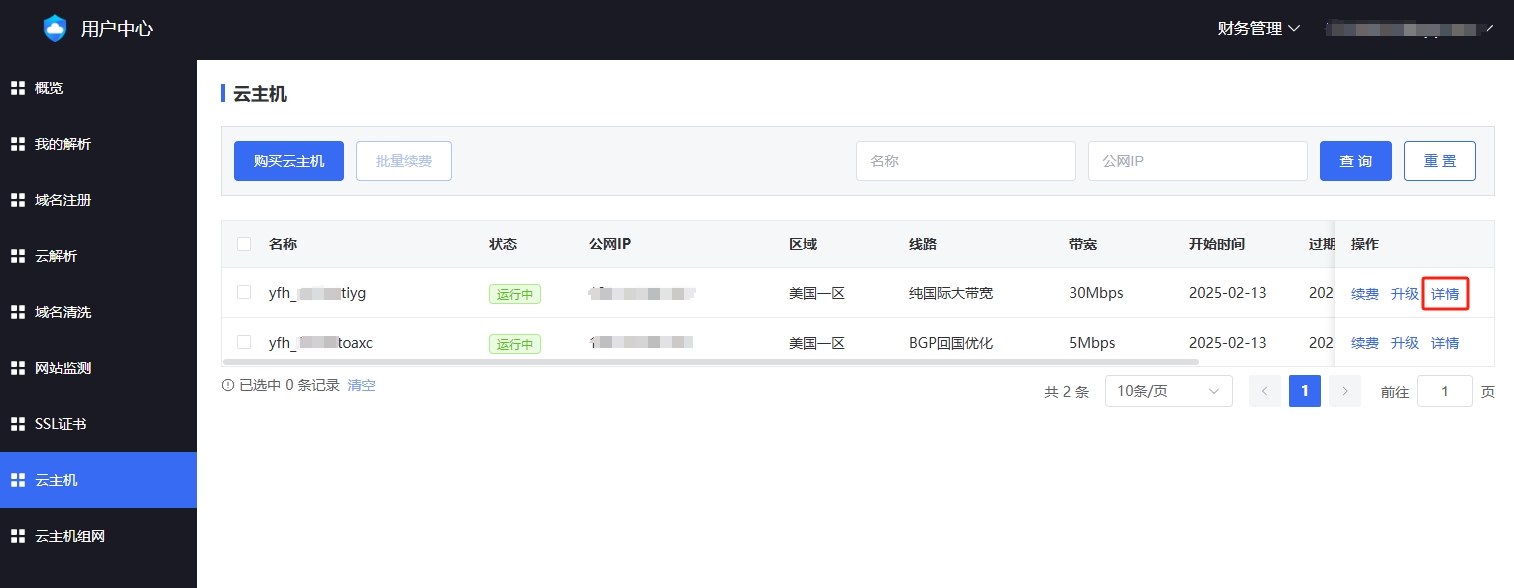Click the grid icon beside 云主机组网
The height and width of the screenshot is (588, 1514).
[17, 536]
